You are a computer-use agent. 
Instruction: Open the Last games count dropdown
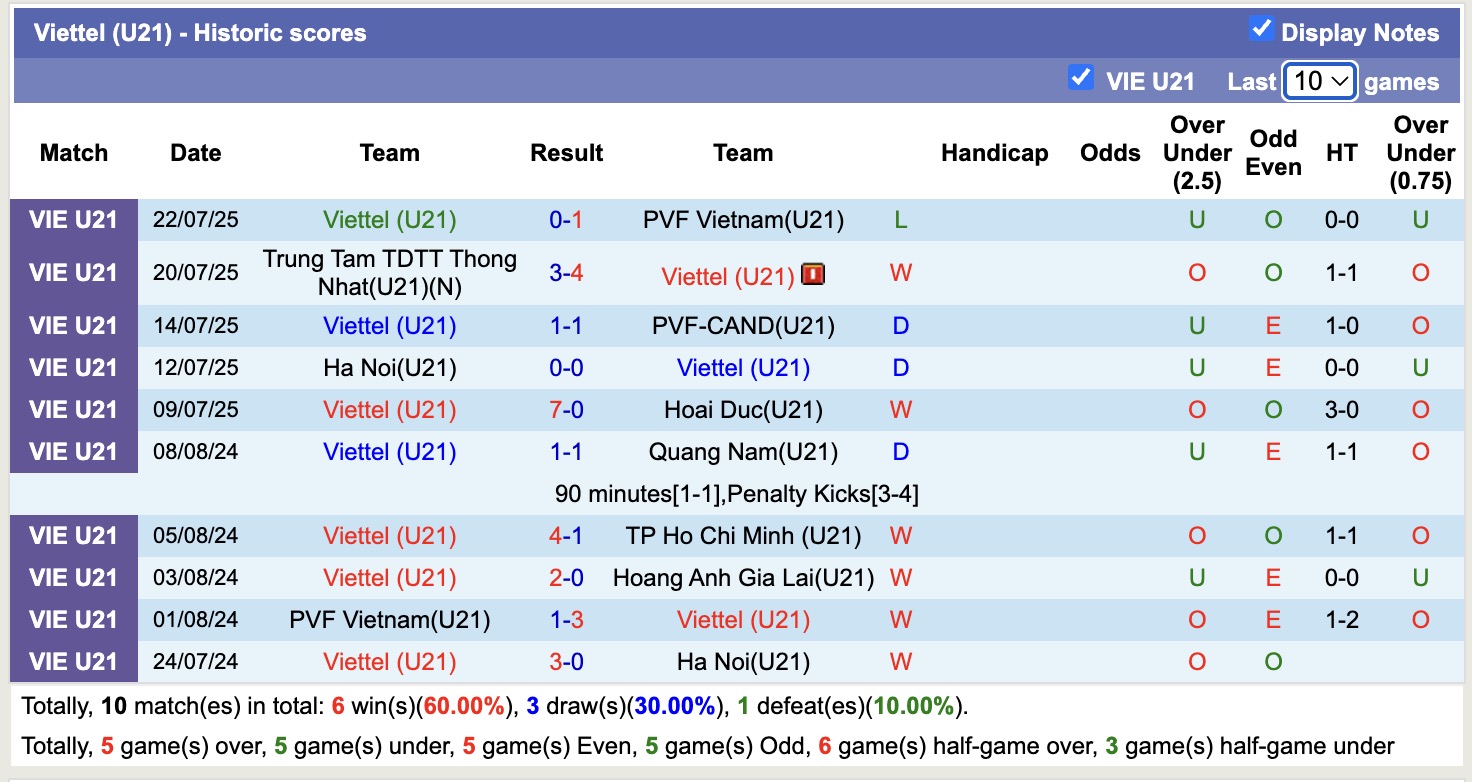pos(1318,80)
